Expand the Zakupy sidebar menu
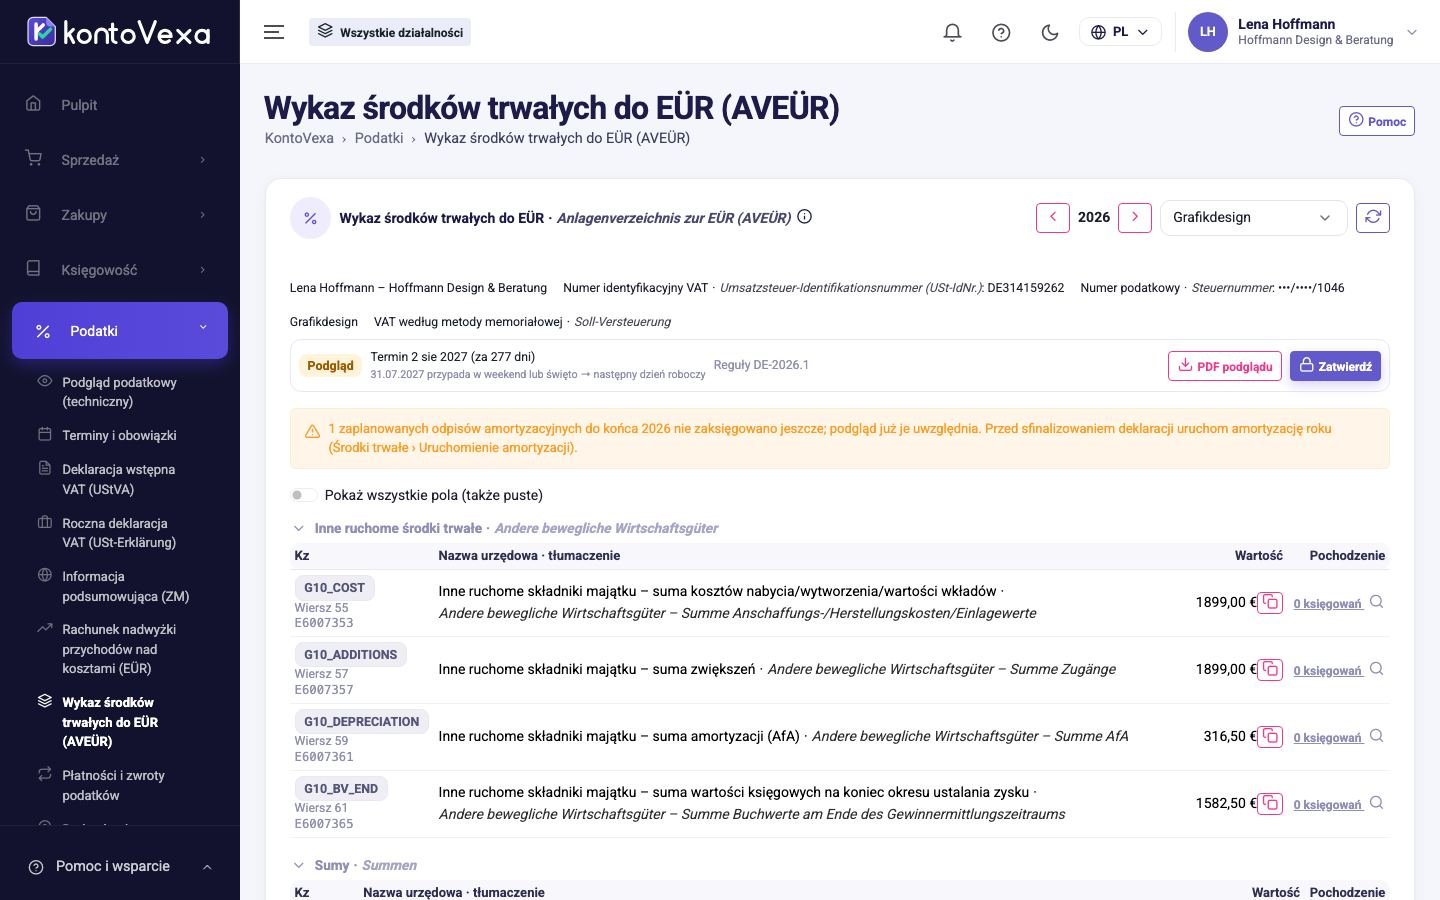 coord(119,215)
